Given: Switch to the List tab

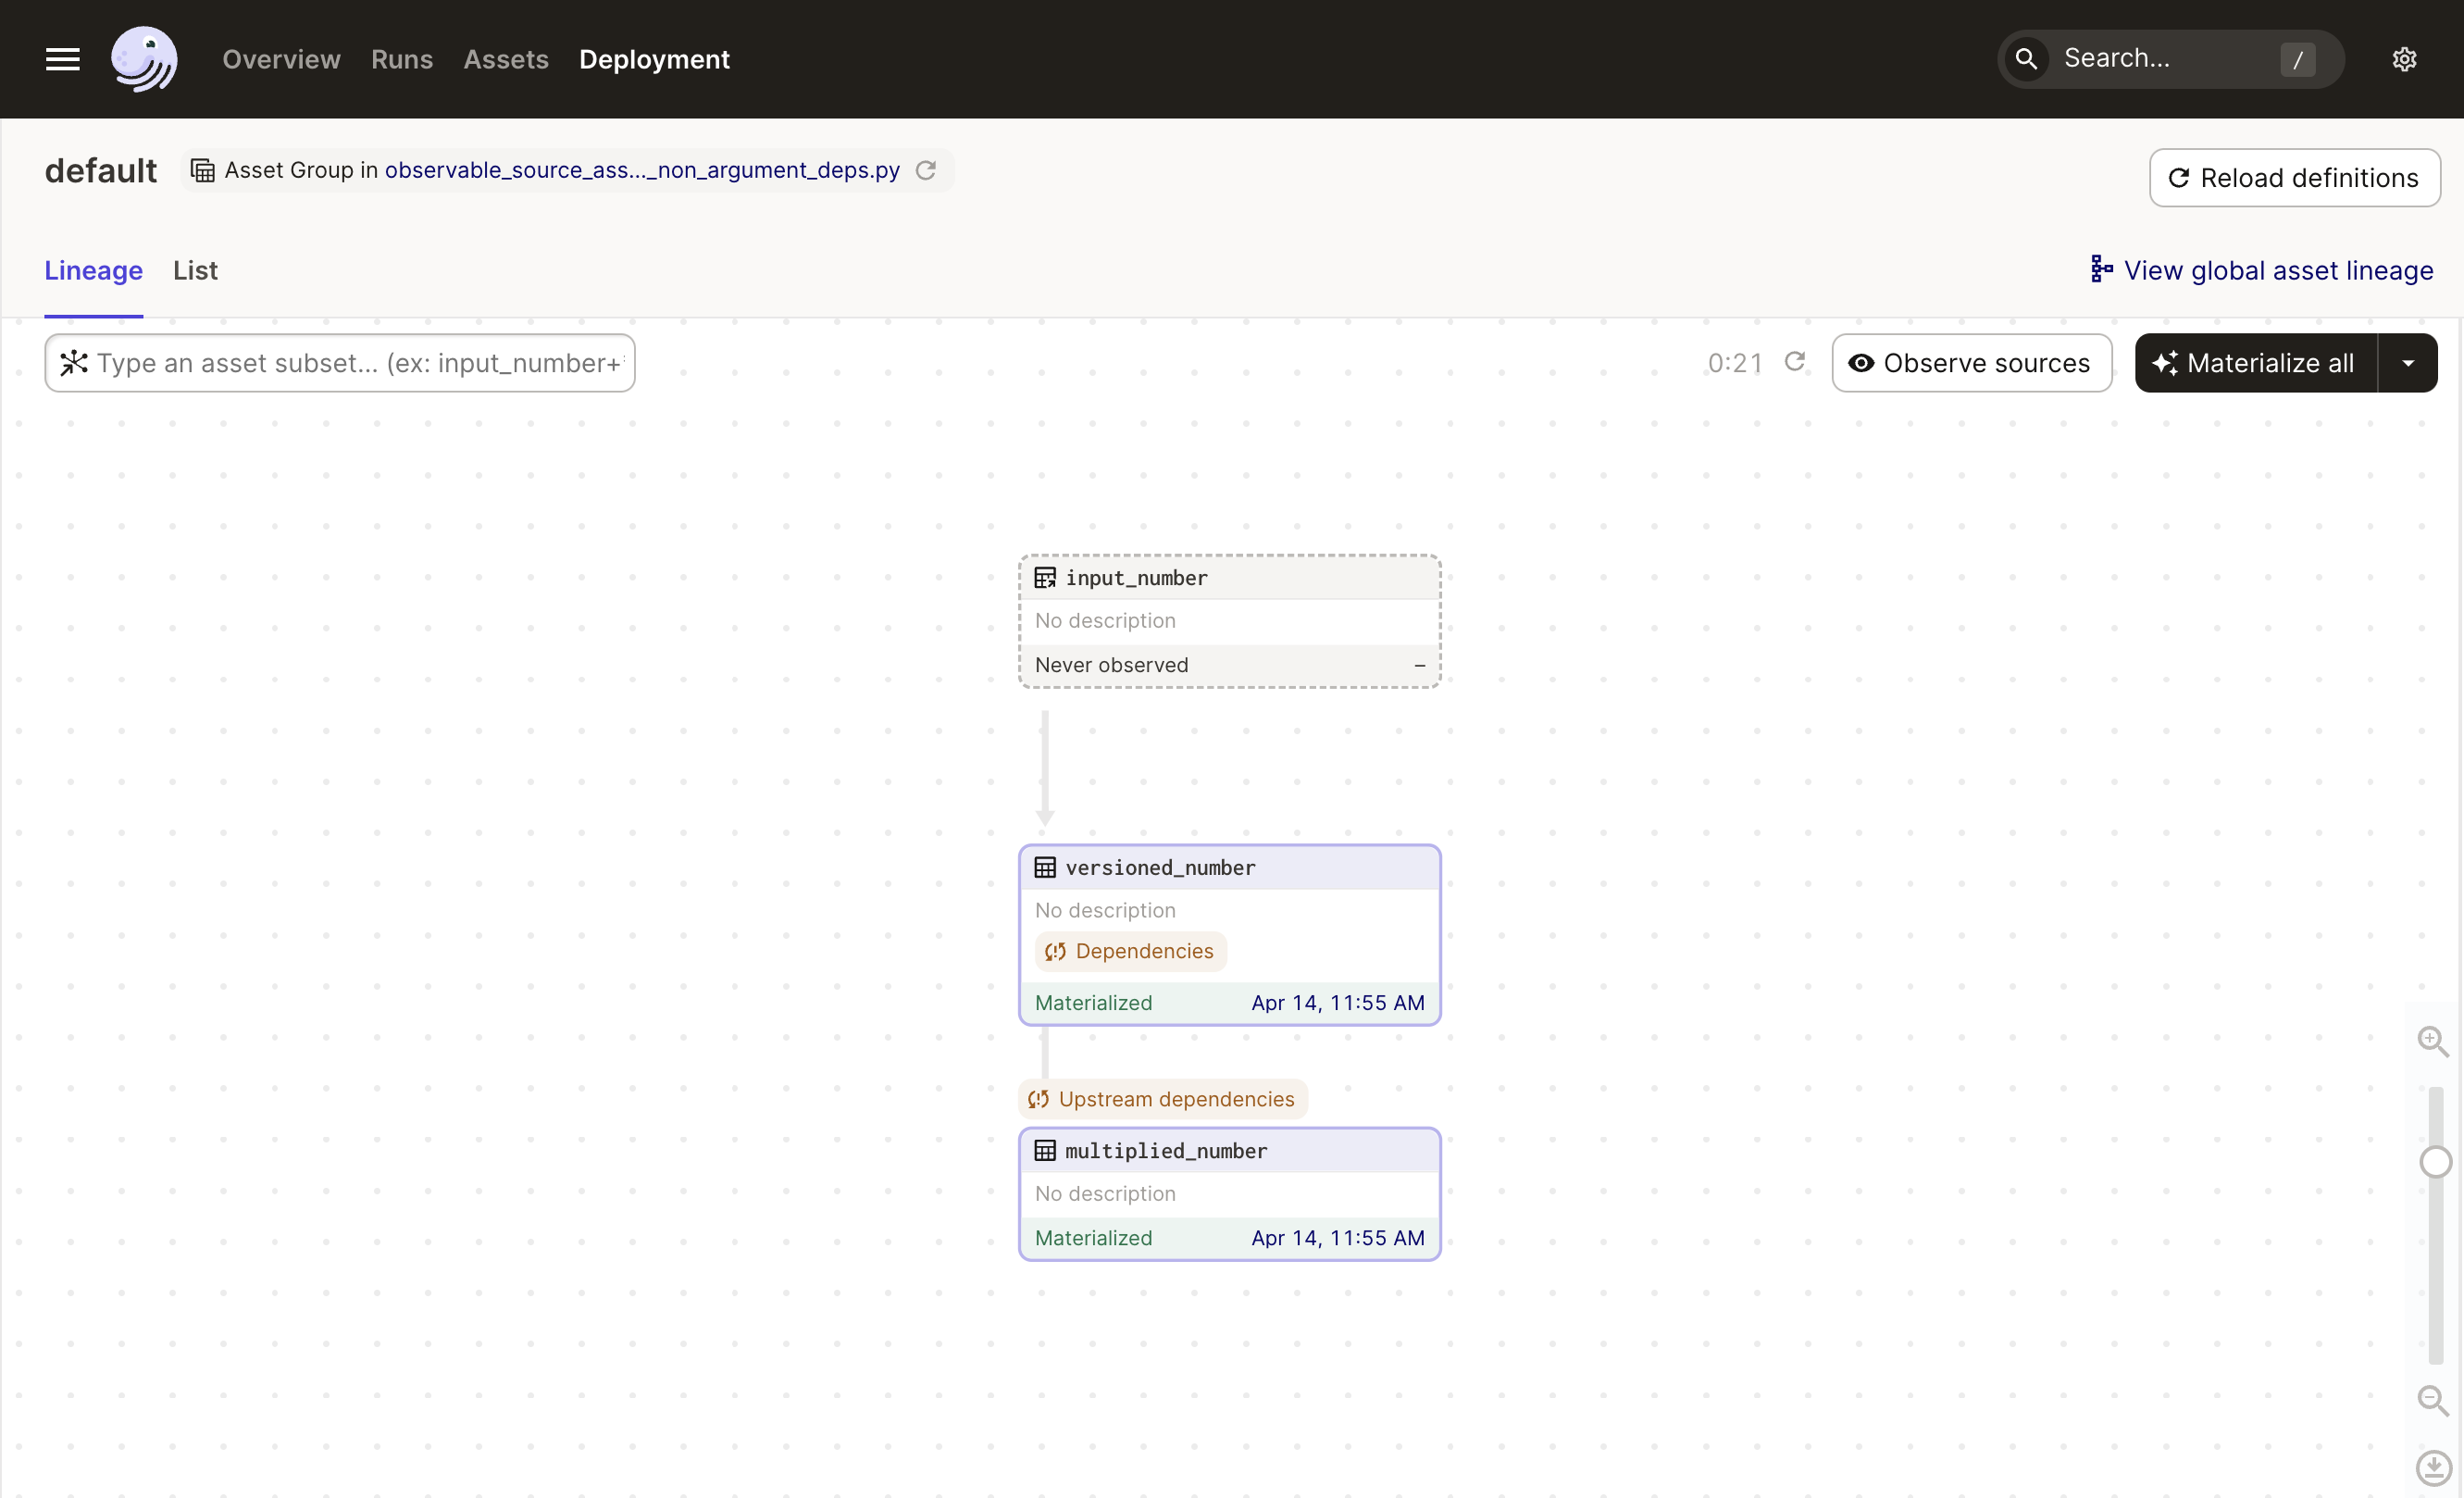Looking at the screenshot, I should point(193,269).
